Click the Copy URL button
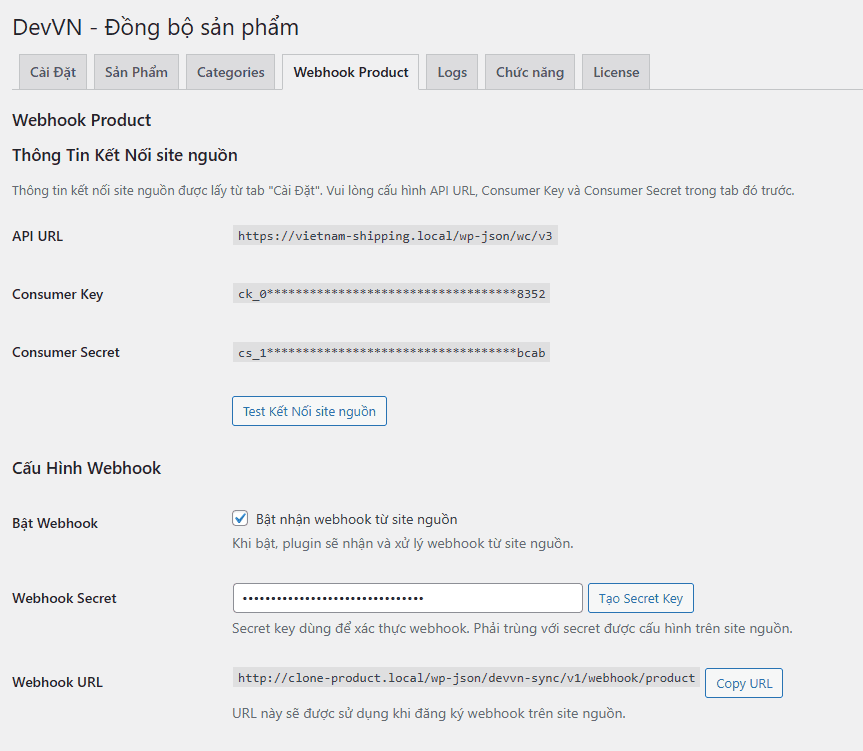 pyautogui.click(x=744, y=683)
